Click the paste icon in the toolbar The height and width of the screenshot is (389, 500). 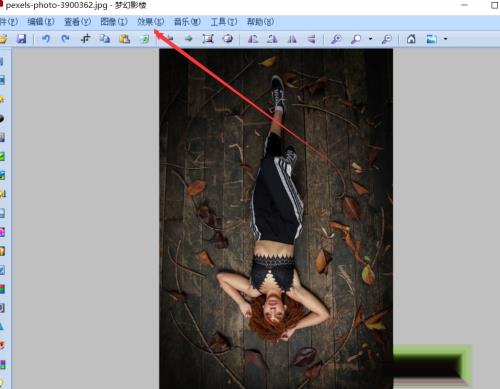[124, 39]
